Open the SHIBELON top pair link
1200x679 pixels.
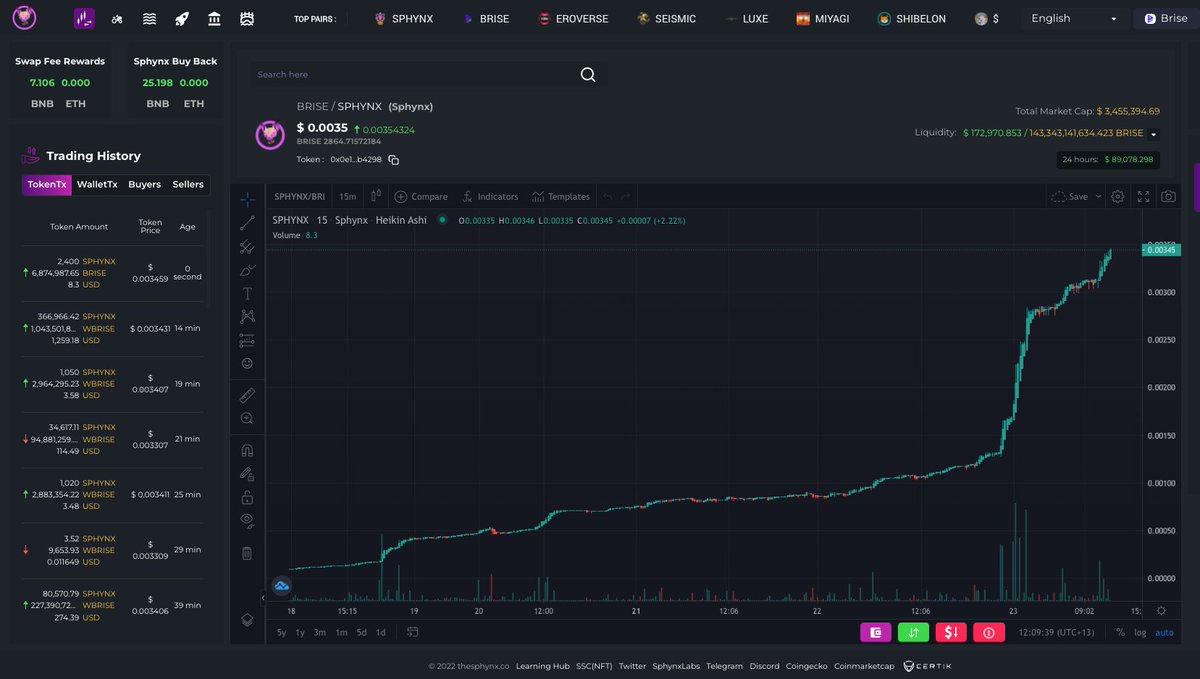coord(911,19)
